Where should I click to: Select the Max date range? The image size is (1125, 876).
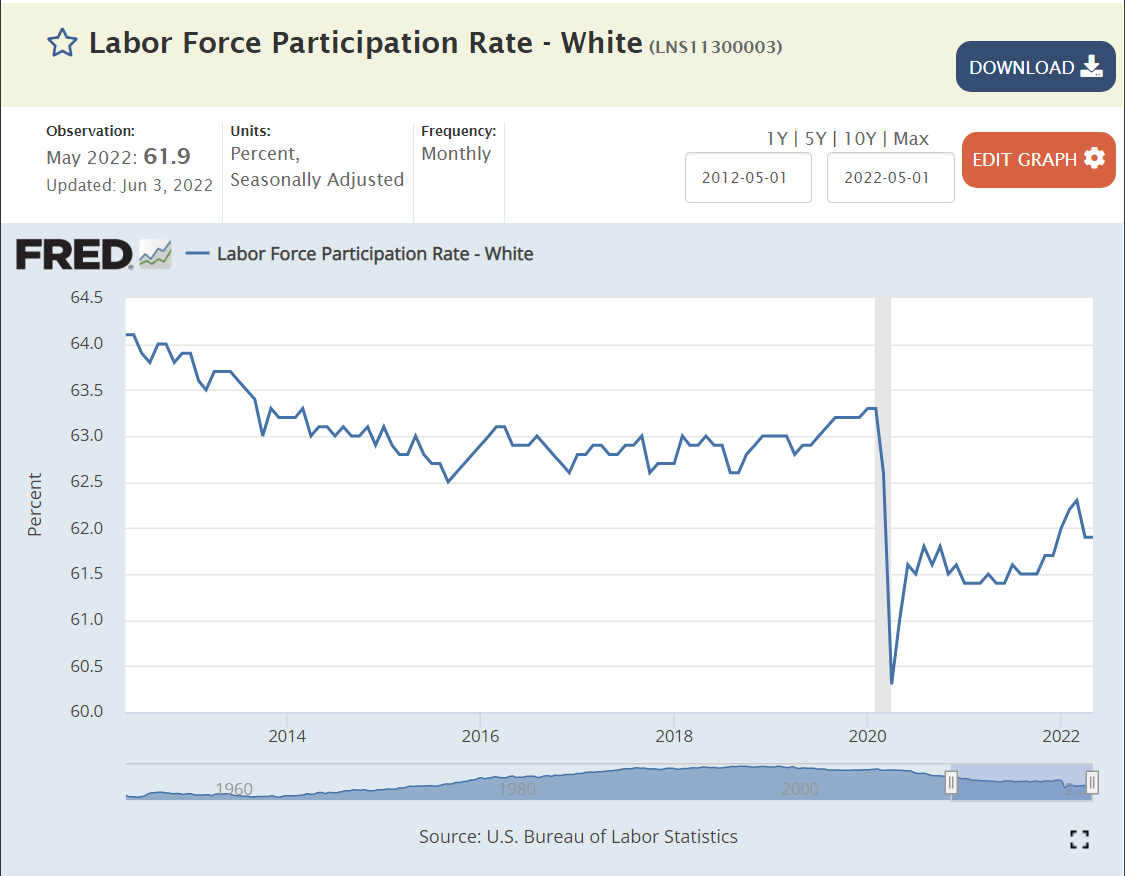click(x=911, y=139)
